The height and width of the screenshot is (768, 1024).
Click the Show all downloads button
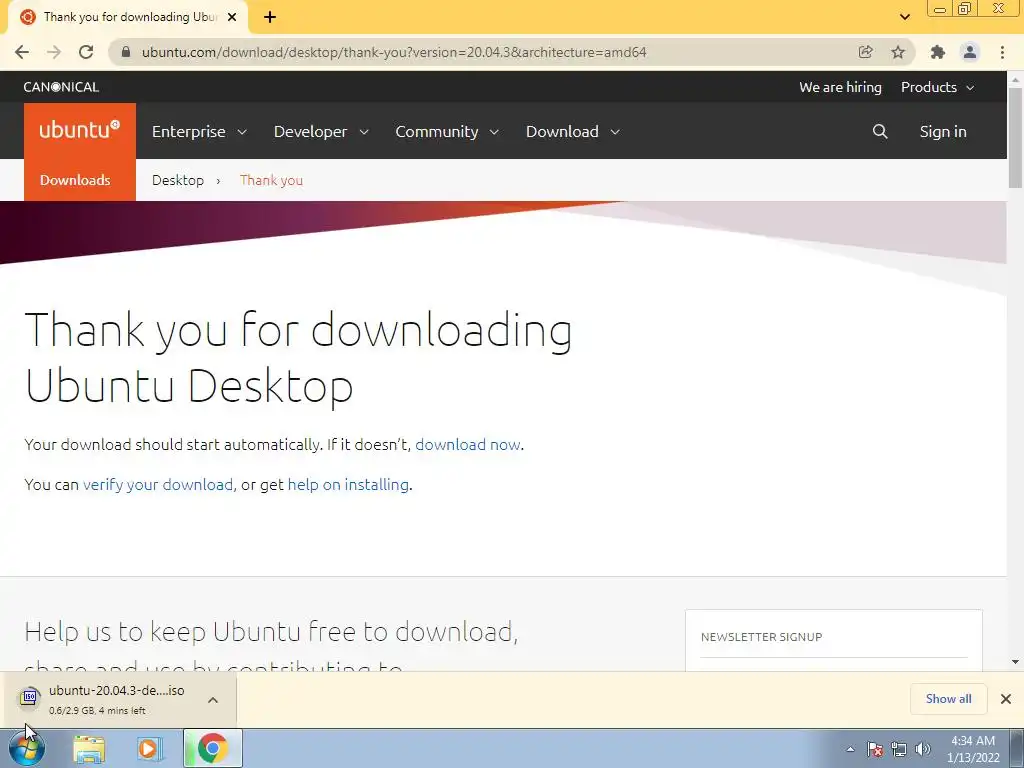pyautogui.click(x=948, y=699)
